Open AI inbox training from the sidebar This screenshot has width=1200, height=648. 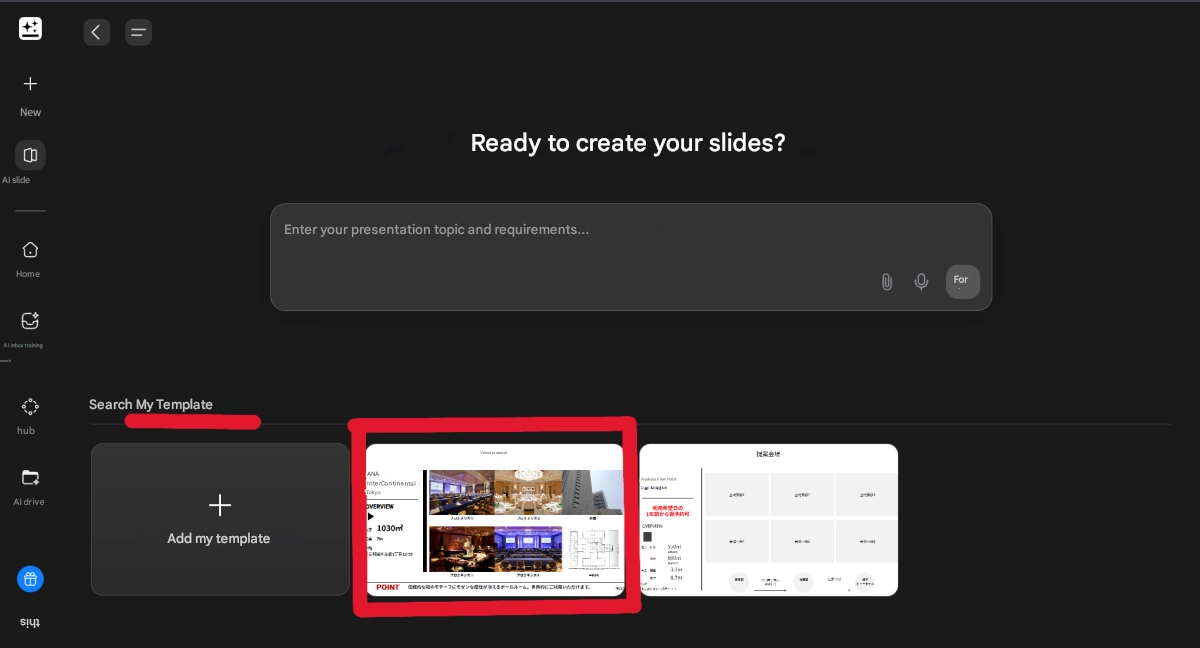pos(30,321)
